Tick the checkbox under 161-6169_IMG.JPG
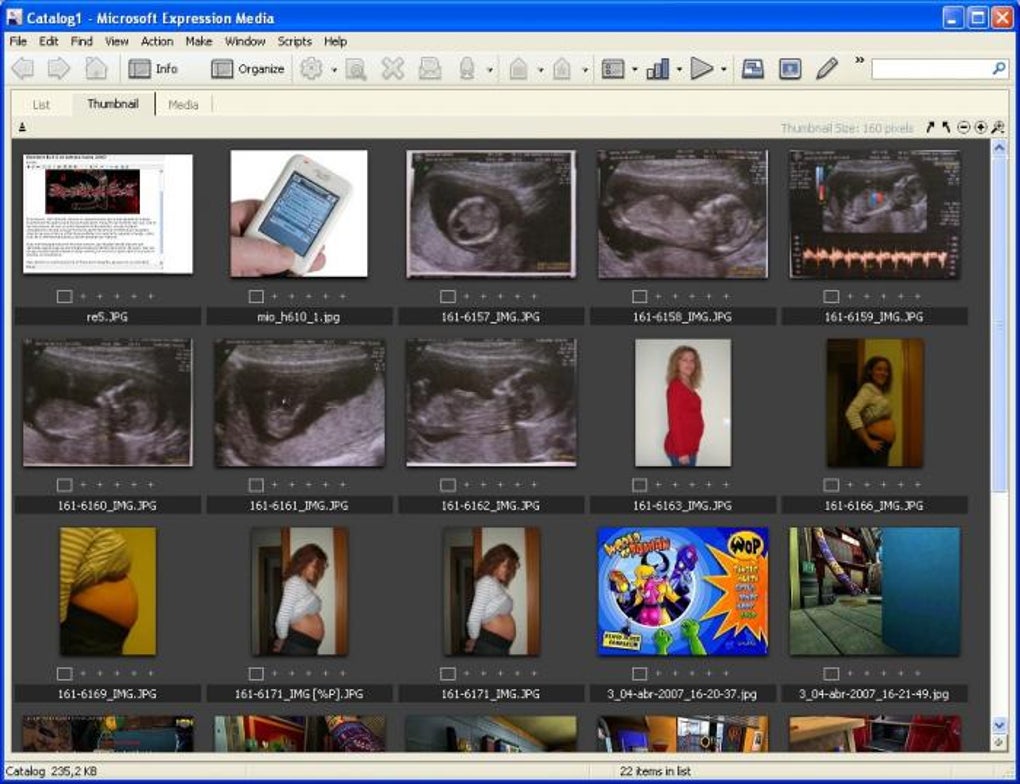 [x=64, y=673]
